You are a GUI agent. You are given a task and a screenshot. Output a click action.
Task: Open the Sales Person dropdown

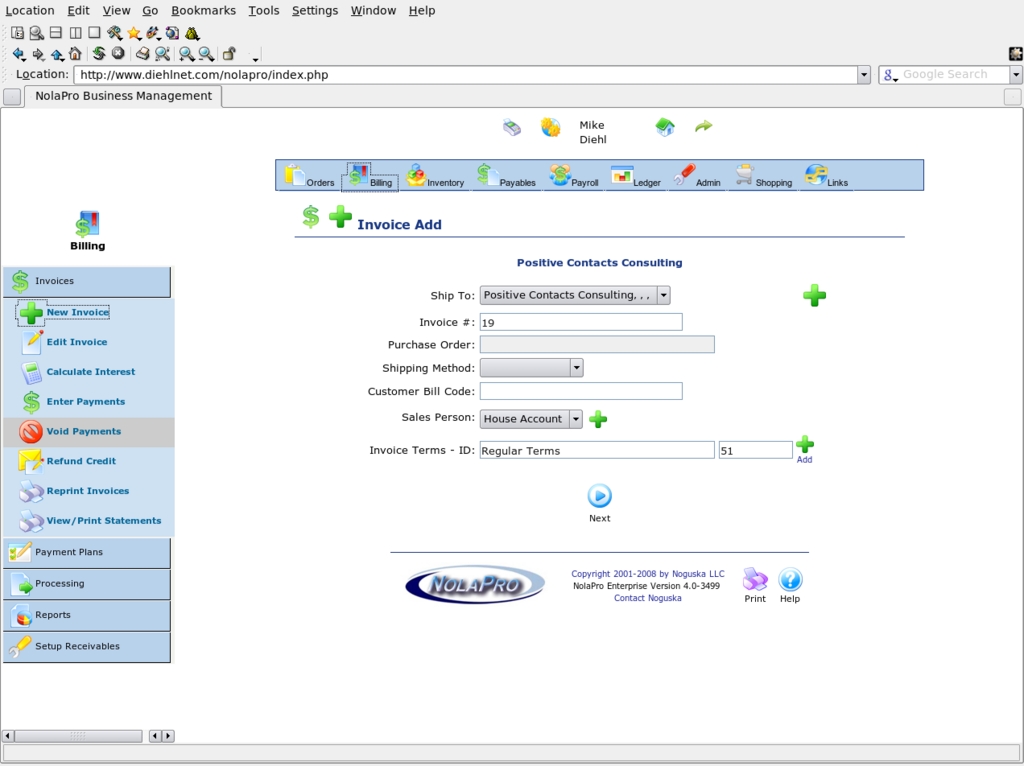(x=575, y=419)
